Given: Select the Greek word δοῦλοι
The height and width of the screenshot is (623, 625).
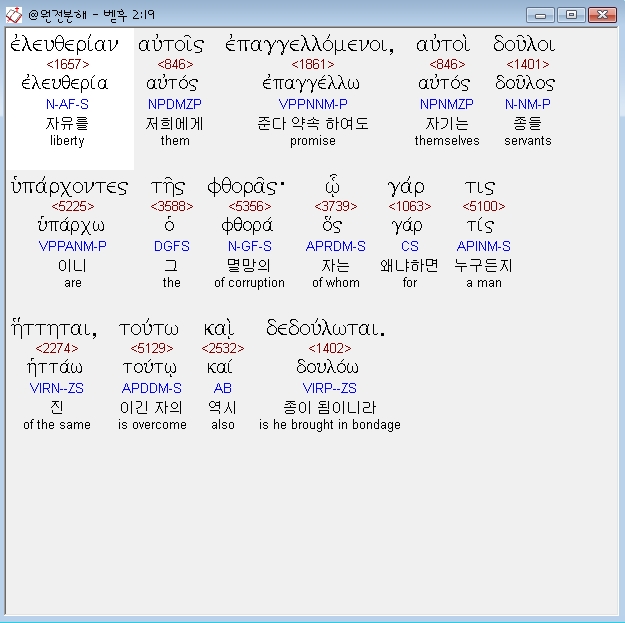Looking at the screenshot, I should coord(524,44).
